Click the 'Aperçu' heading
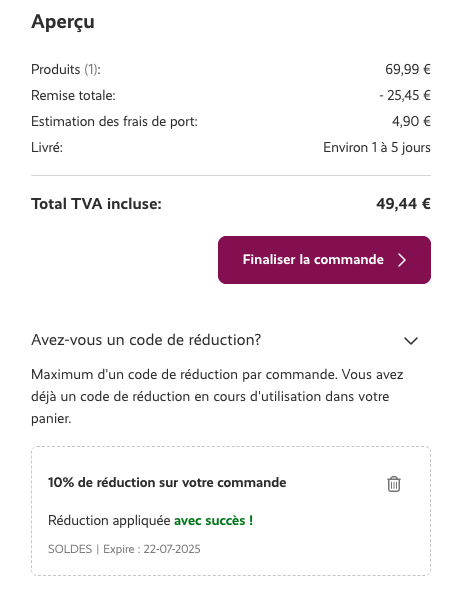474x589 pixels. click(x=63, y=21)
